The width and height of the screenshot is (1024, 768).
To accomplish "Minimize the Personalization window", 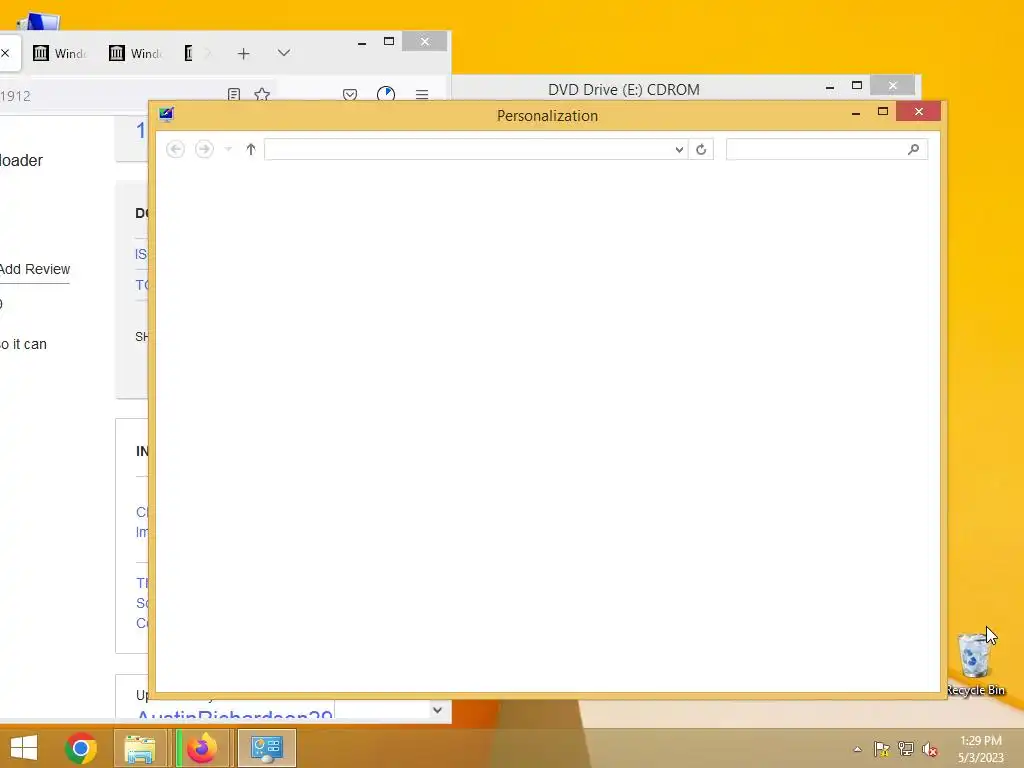I will (x=856, y=113).
